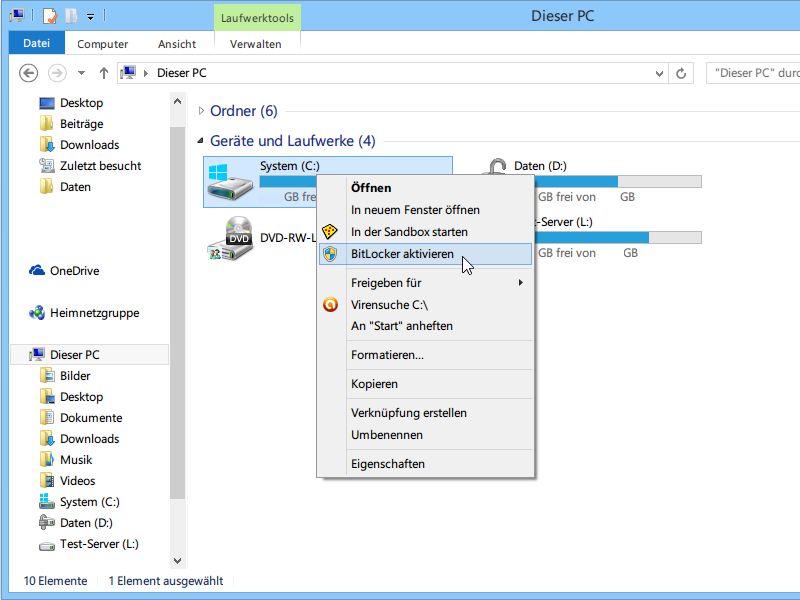Viewport: 800px width, 600px height.
Task: Select Verknüpfung erstellen
Action: coord(409,413)
